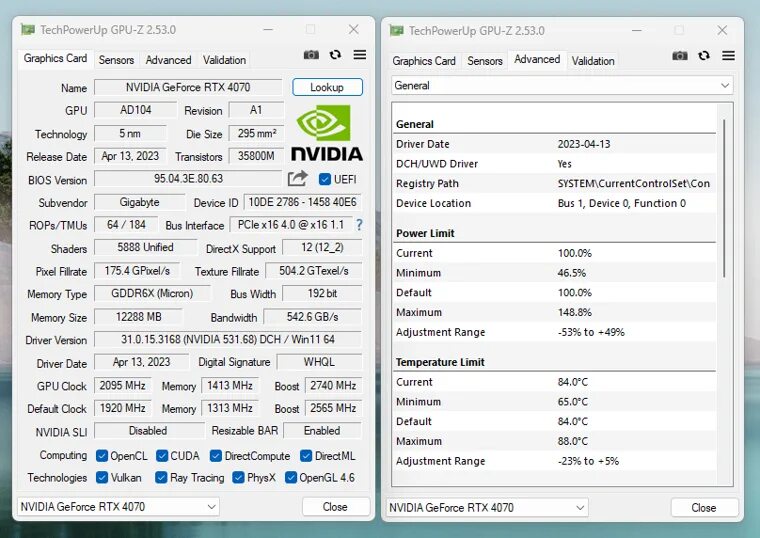Click the Temperature Limit Maximum 88.0°C row
Screen dimensions: 760x538
click(x=554, y=442)
